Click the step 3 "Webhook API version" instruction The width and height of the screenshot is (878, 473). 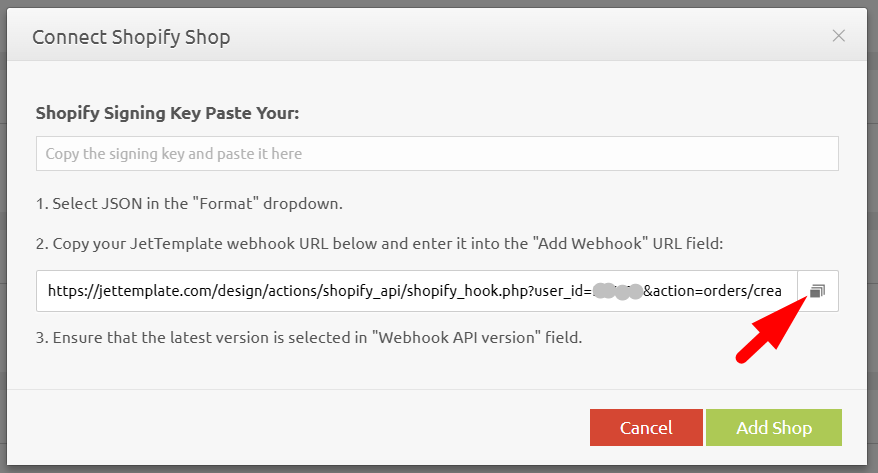(x=309, y=337)
